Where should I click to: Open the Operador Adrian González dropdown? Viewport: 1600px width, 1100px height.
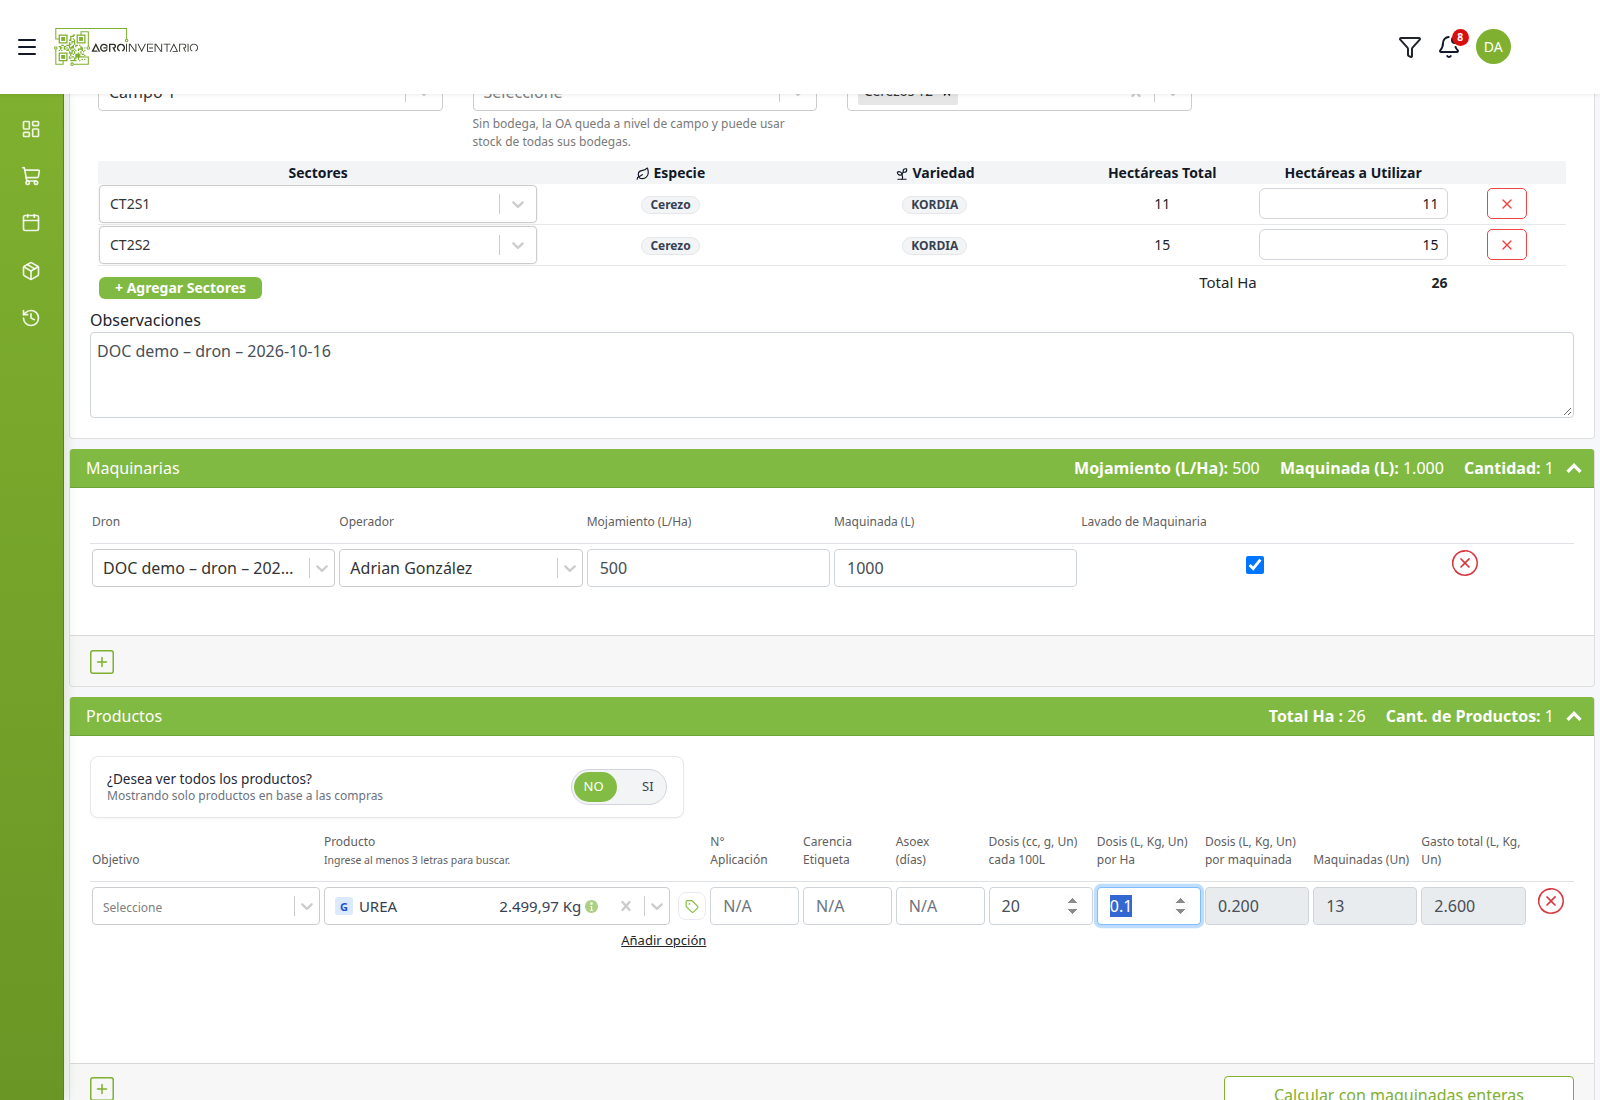569,568
